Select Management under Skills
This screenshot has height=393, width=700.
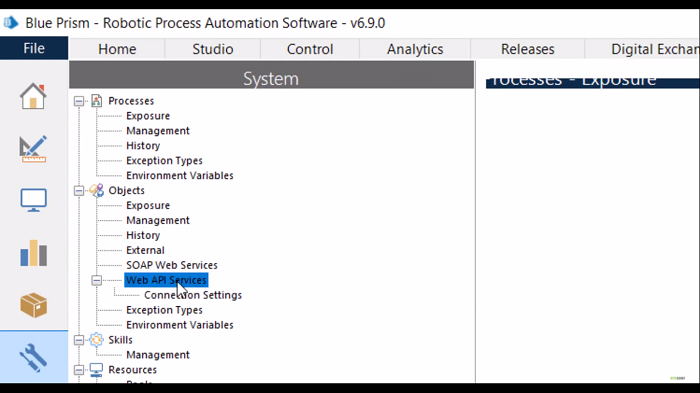158,355
